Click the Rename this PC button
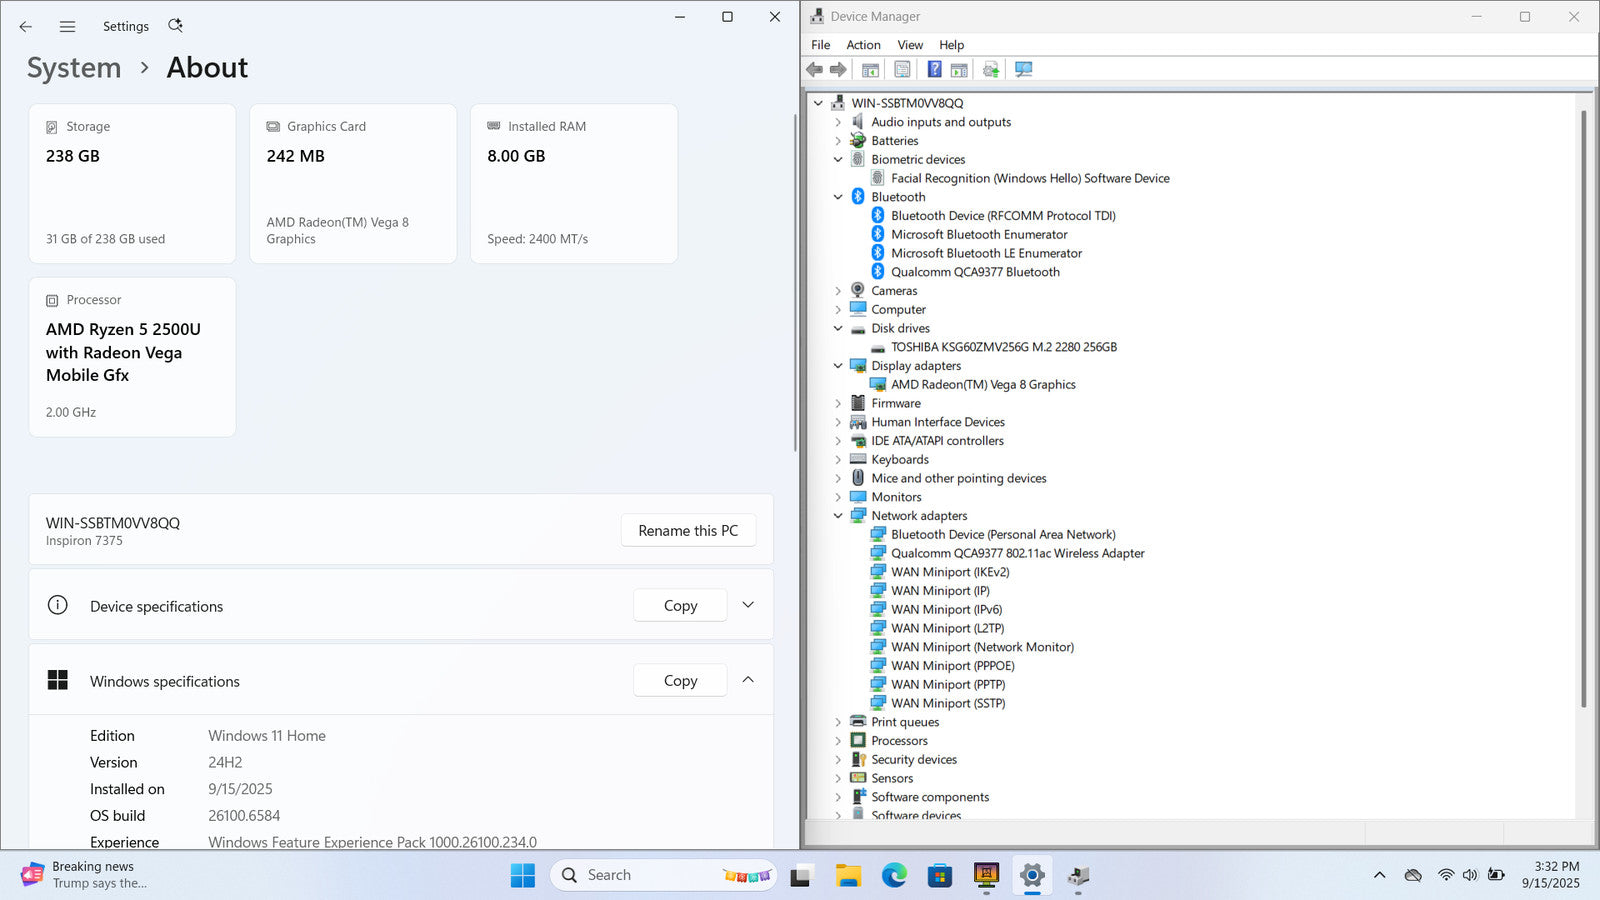Screen dimensions: 1600x900 click(x=688, y=531)
